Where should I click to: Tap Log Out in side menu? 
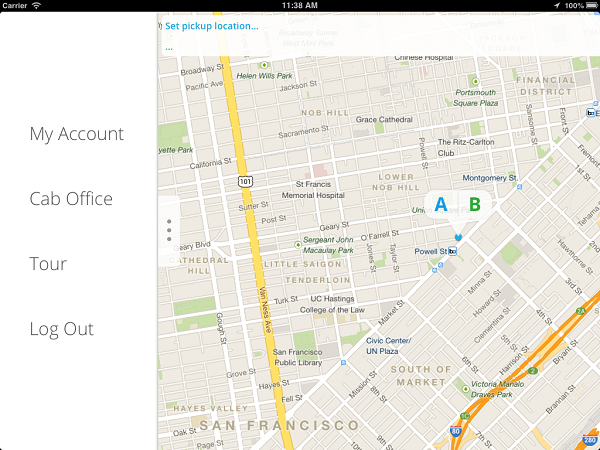tap(62, 329)
